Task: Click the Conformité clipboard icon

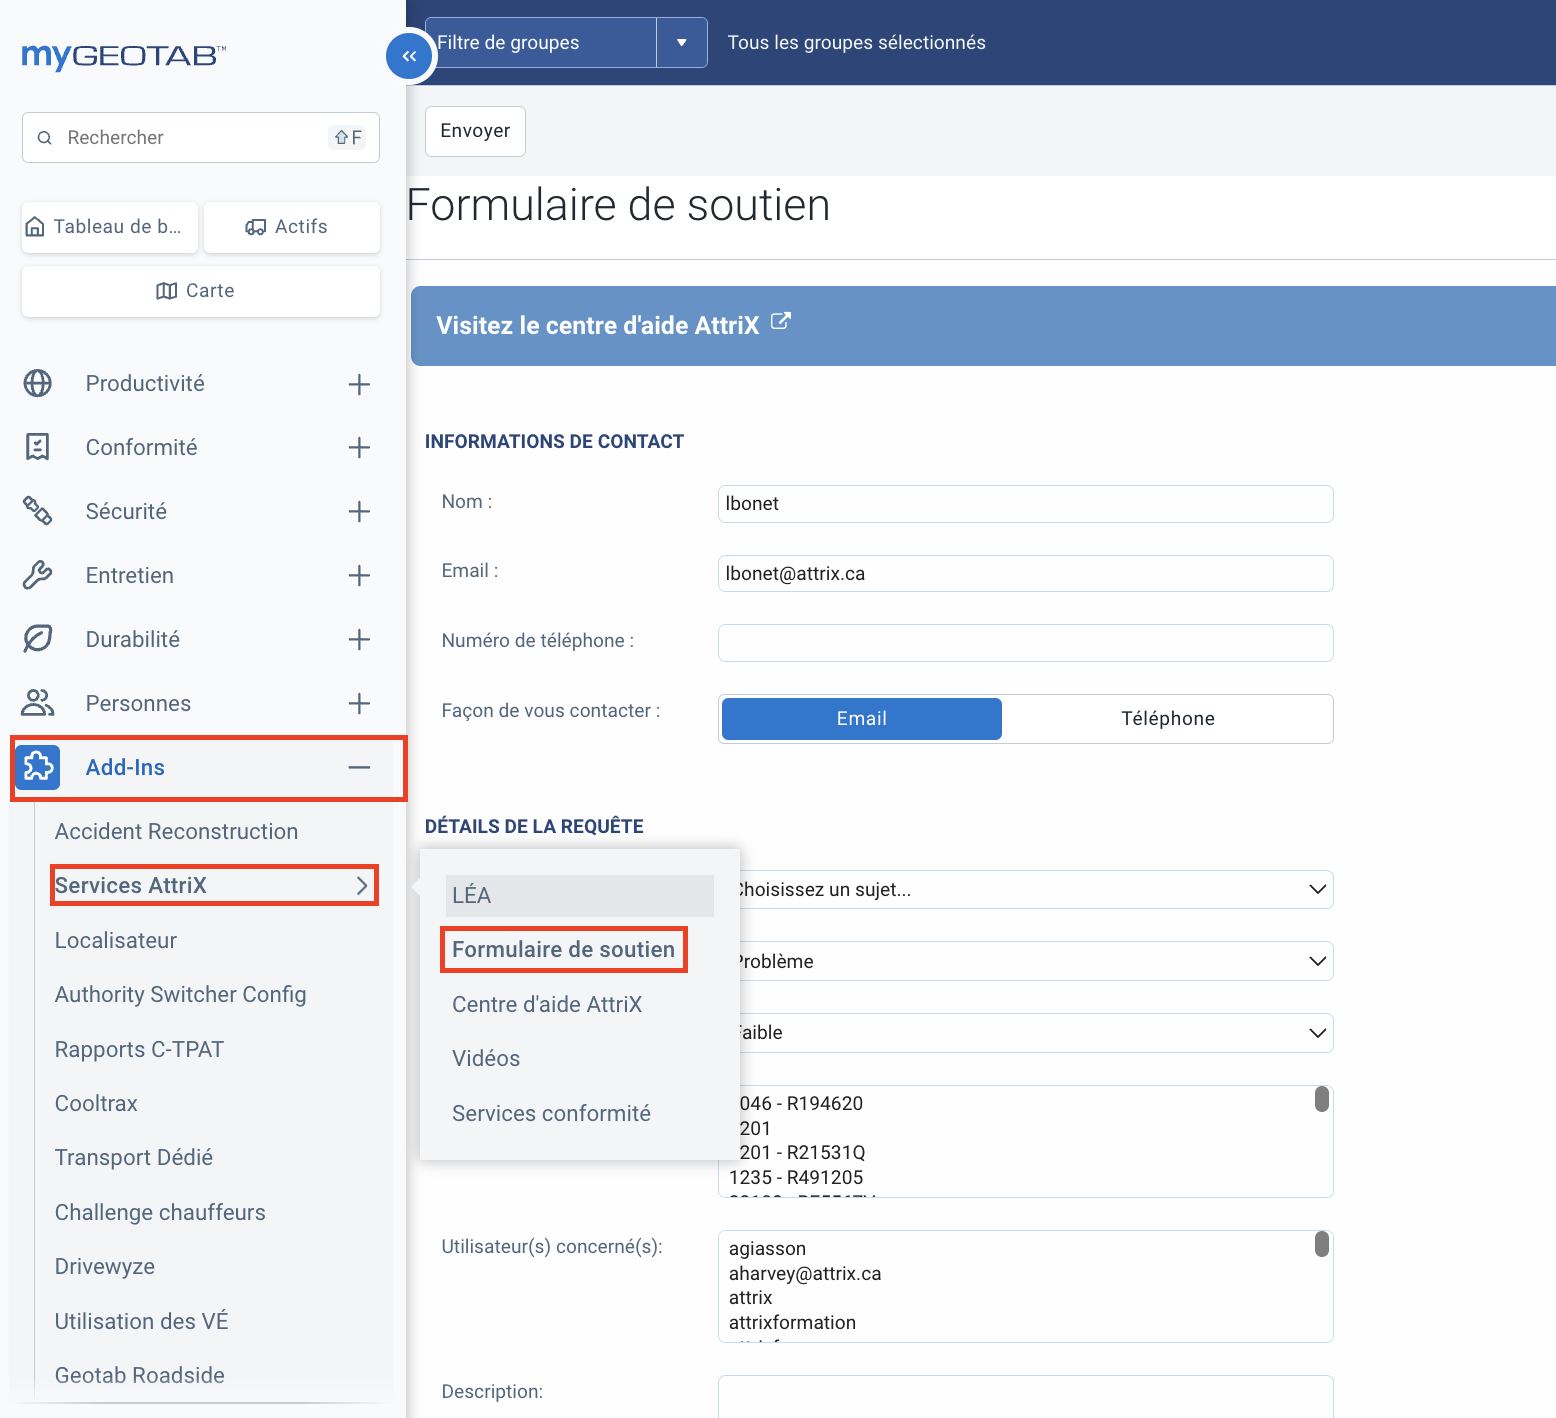Action: point(38,448)
